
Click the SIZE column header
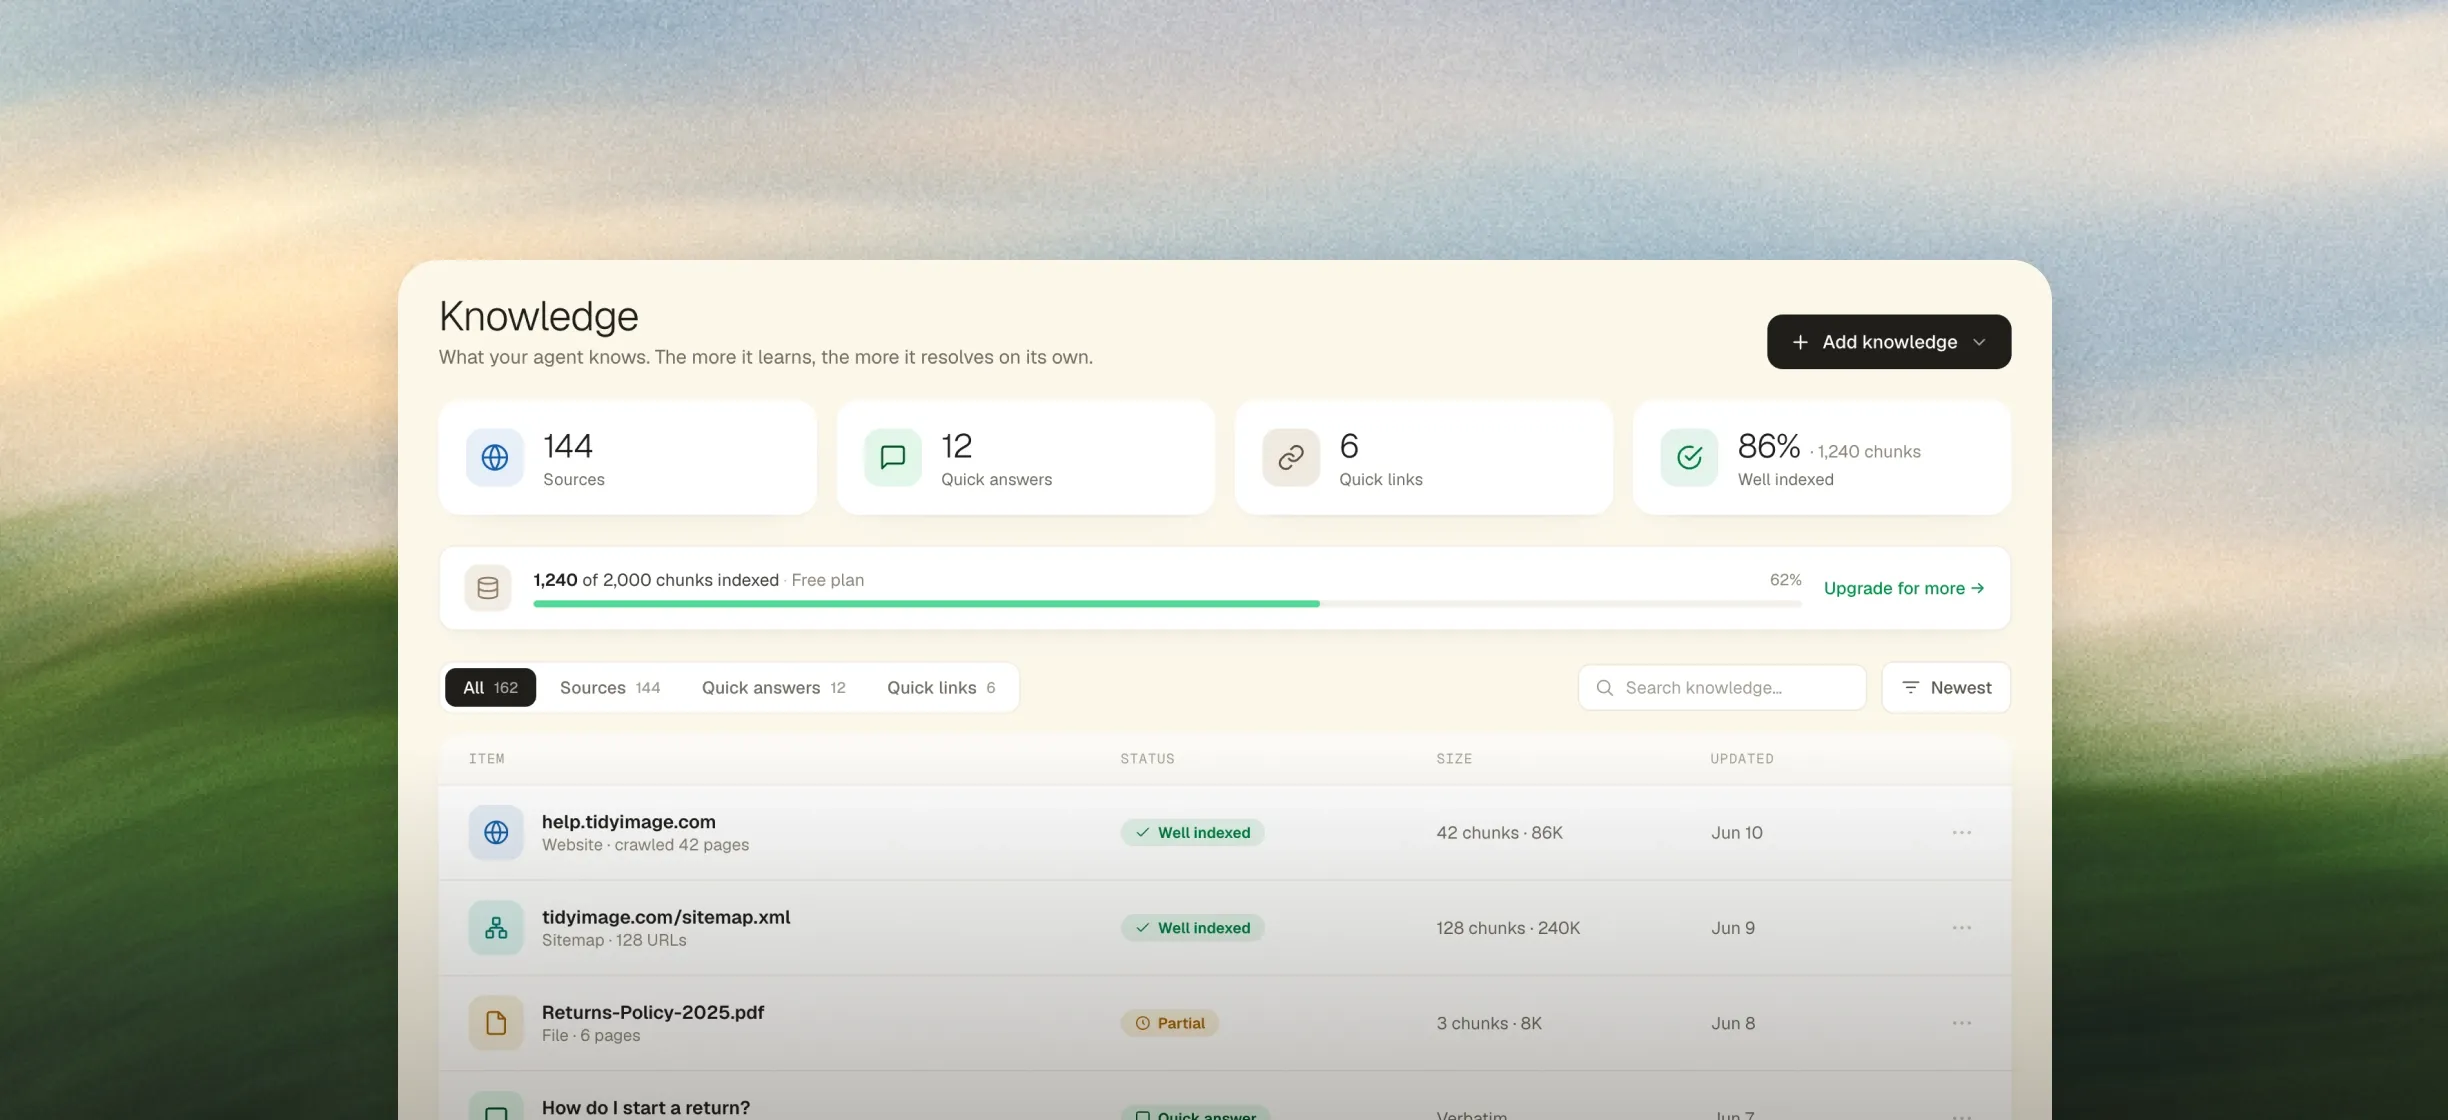tap(1454, 759)
